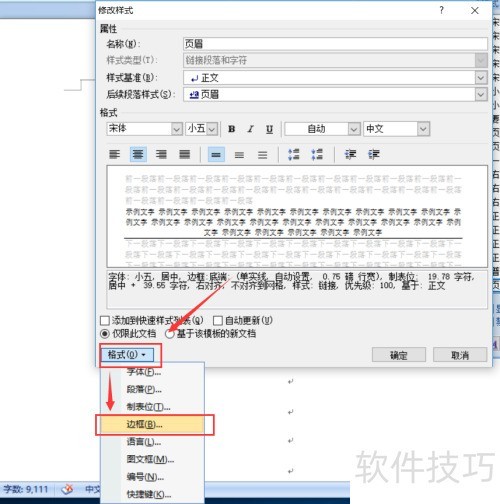The width and height of the screenshot is (500, 504).
Task: Open dialog help question mark
Action: click(442, 10)
